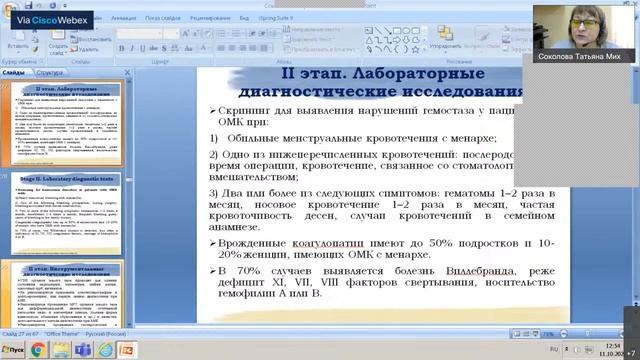Open Microsoft Teams from the taskbar
This screenshot has height=360, width=640.
83,350
